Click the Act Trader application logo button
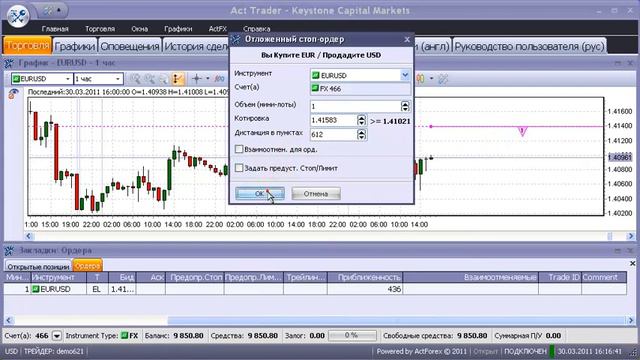The width and height of the screenshot is (640, 360). click(x=18, y=16)
